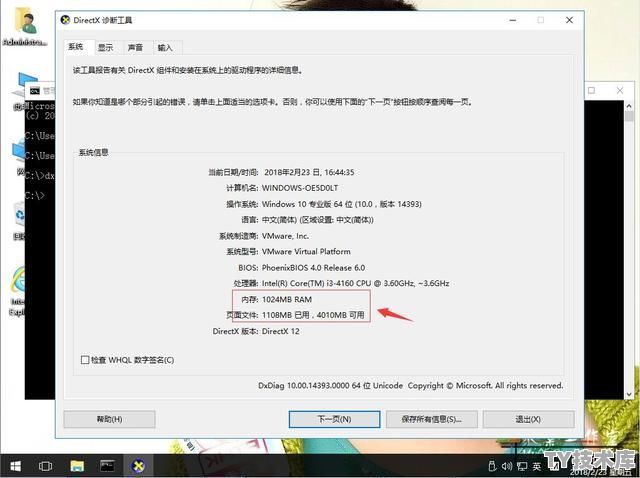The height and width of the screenshot is (478, 640).
Task: Go to next page with 下一页(N)
Action: 334,419
